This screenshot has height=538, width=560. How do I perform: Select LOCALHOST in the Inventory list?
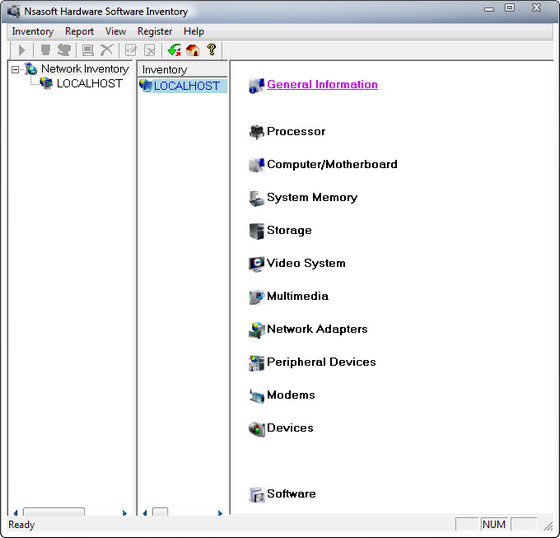point(186,86)
